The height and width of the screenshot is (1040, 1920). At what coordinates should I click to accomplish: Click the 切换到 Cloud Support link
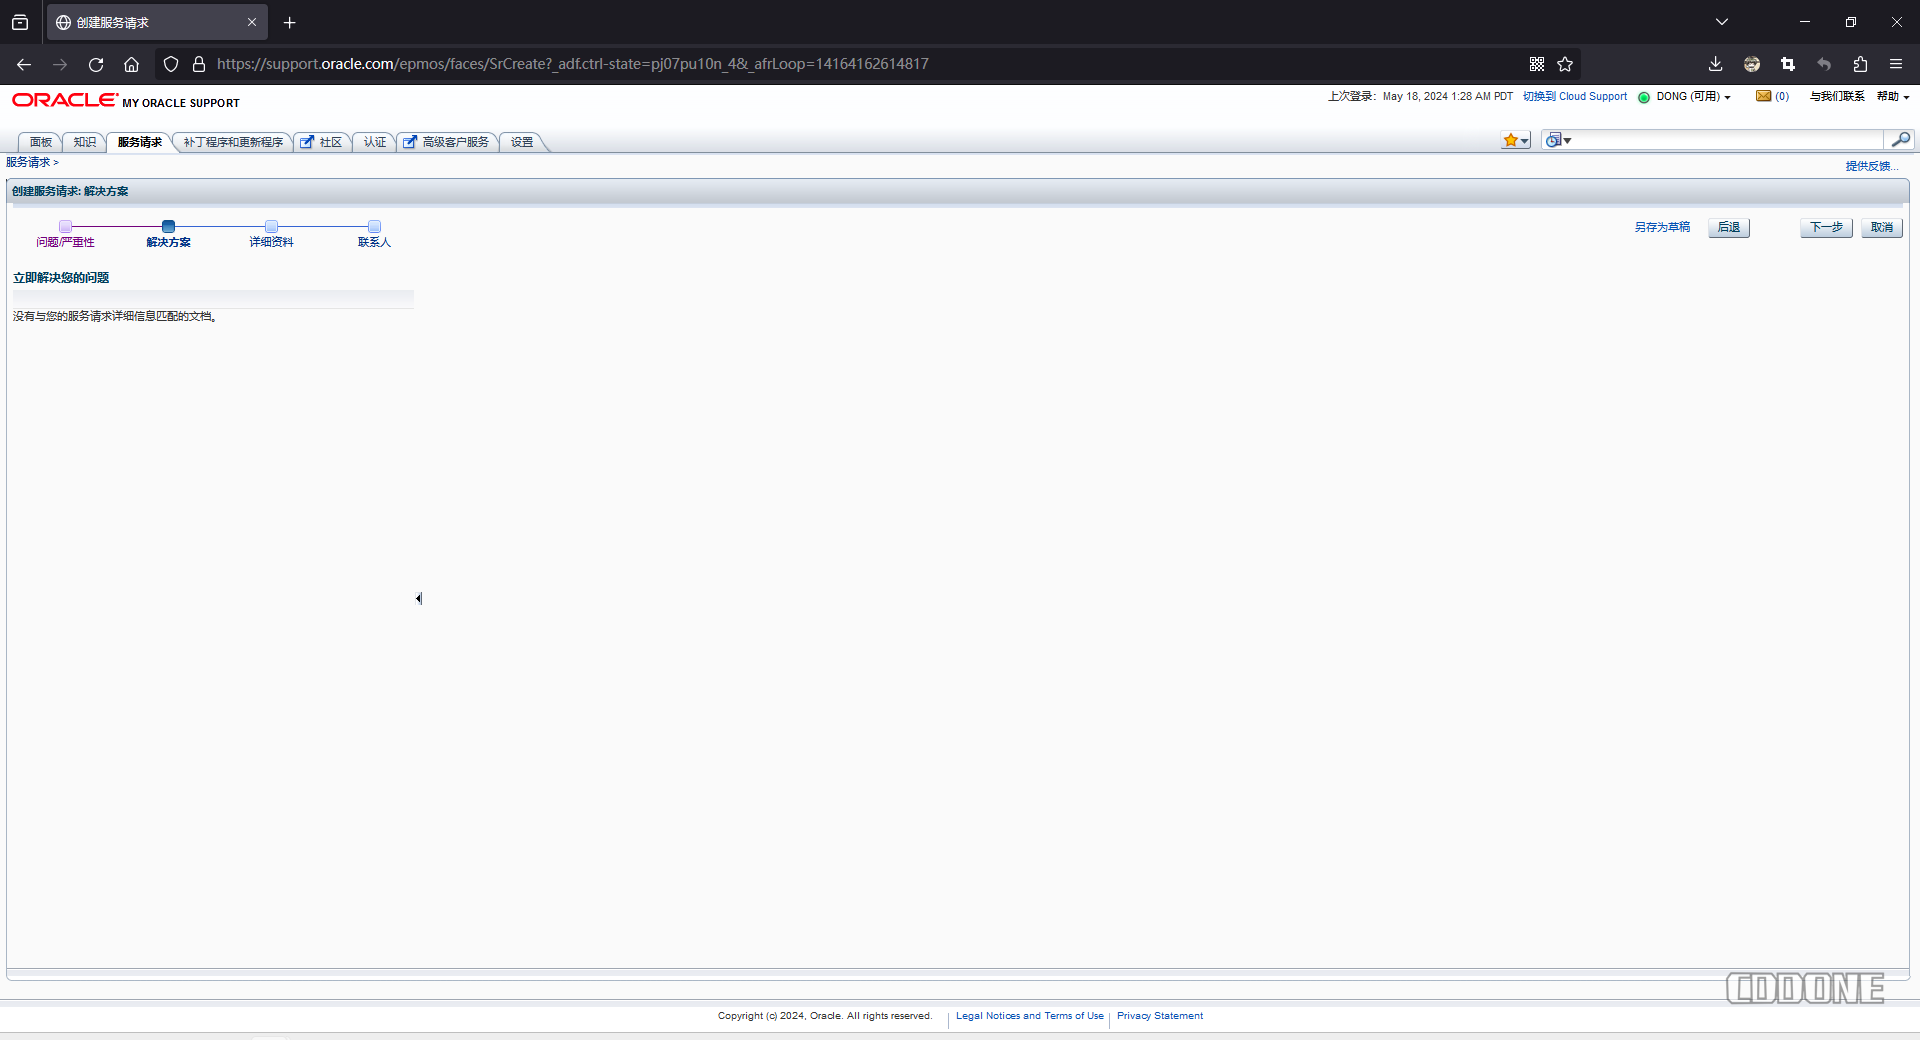point(1575,97)
